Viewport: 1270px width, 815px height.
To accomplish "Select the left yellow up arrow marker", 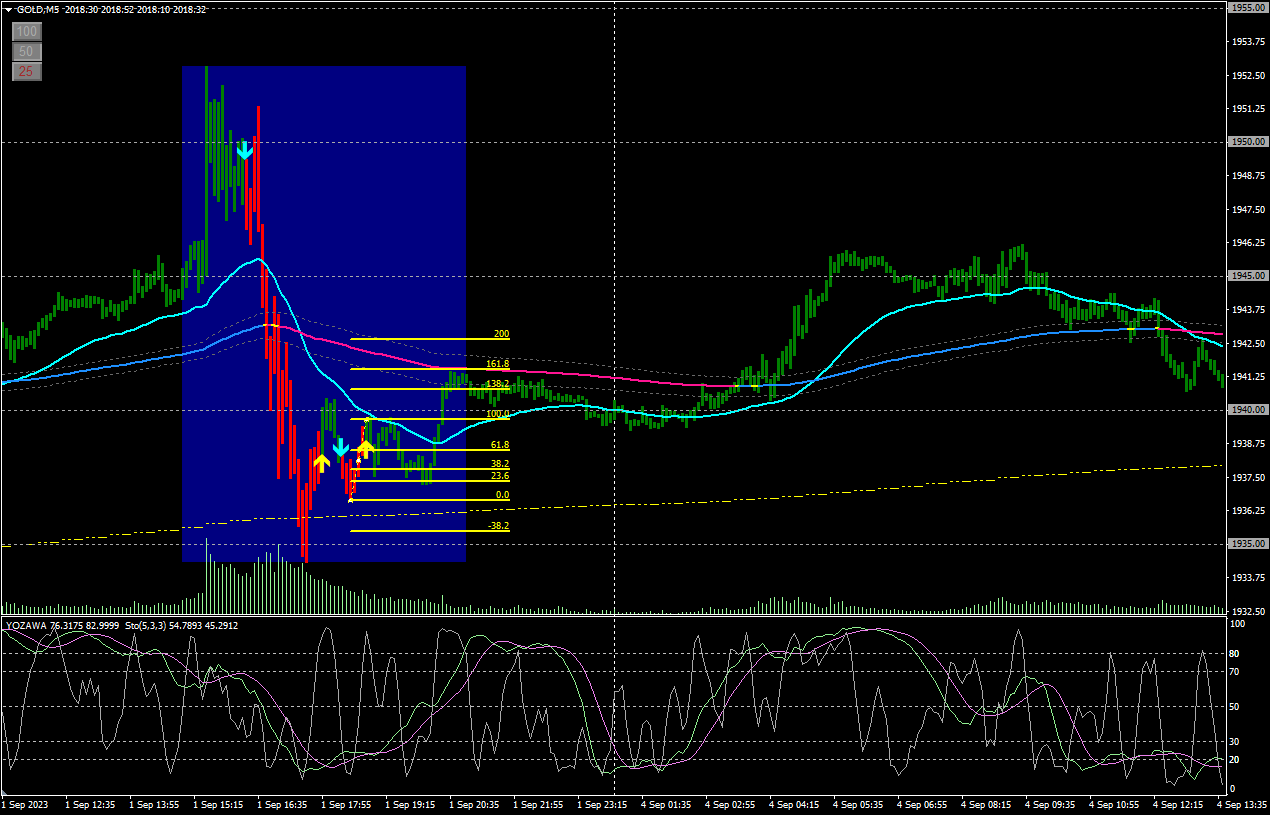I will 321,462.
